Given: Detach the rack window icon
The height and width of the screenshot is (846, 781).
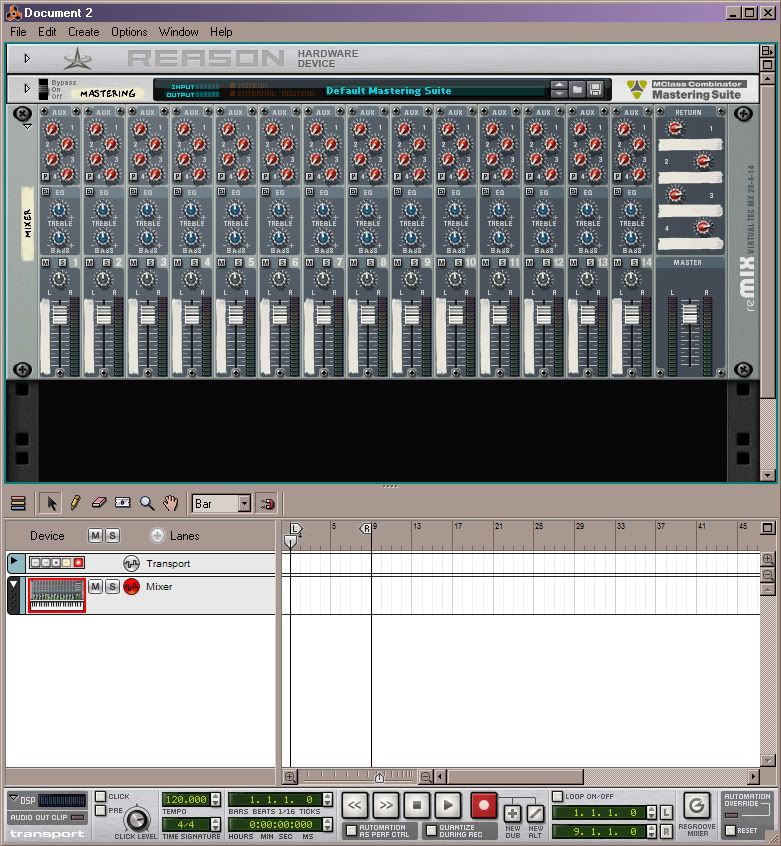Looking at the screenshot, I should point(767,51).
